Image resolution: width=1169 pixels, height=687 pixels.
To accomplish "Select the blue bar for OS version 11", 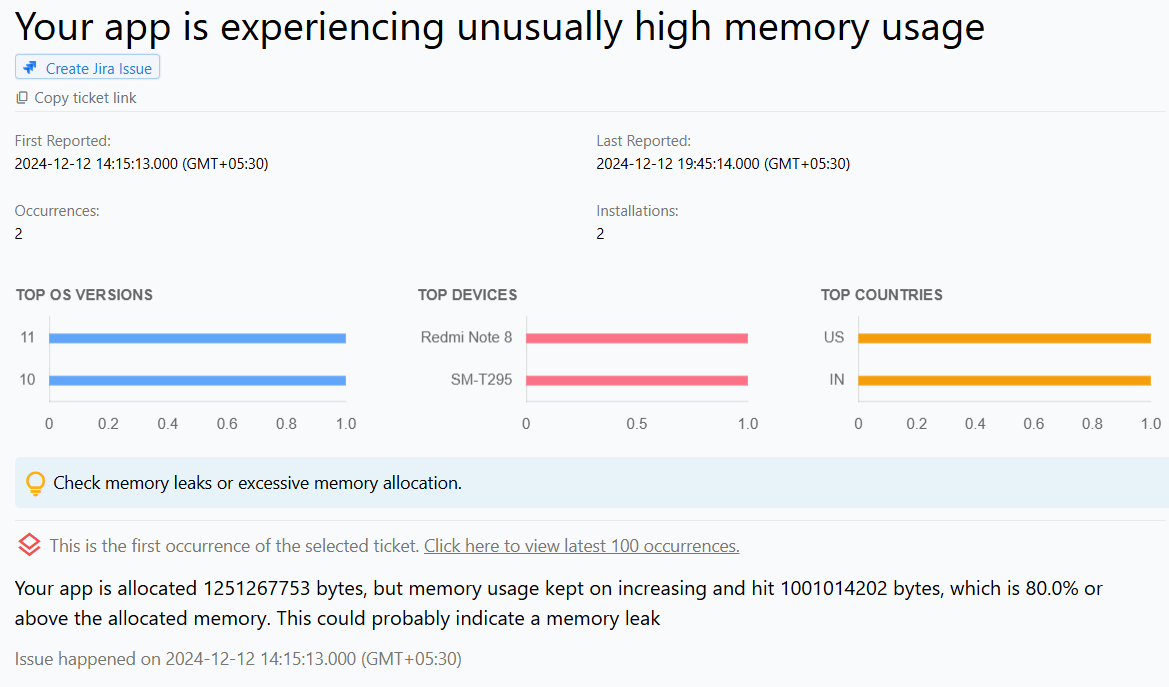I will (197, 337).
